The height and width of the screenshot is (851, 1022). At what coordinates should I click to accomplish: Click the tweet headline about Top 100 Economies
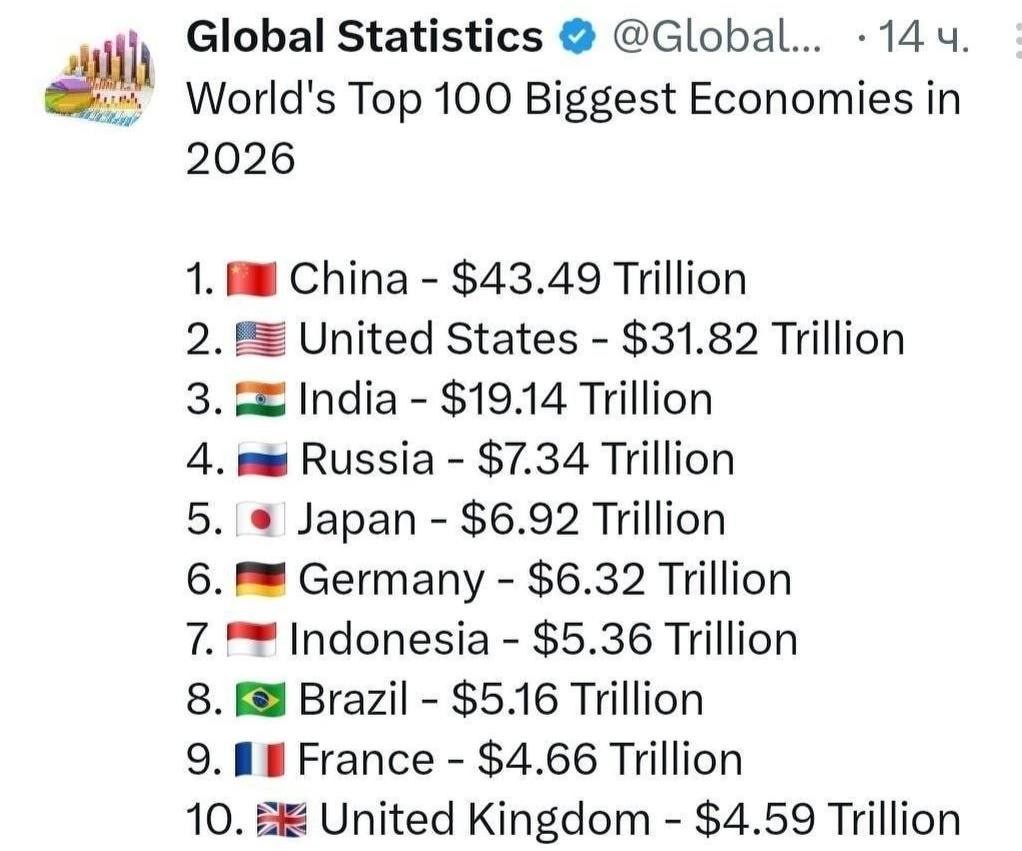click(x=574, y=128)
